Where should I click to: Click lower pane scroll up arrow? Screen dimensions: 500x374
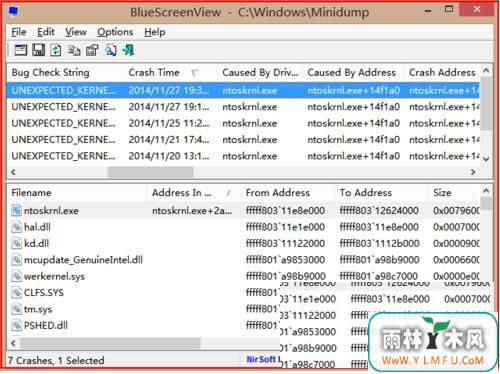[x=486, y=191]
